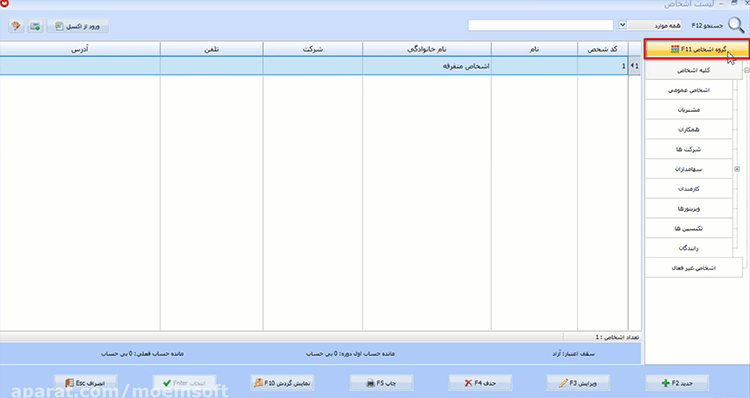
Task: Click the نام column header
Action: 534,49
